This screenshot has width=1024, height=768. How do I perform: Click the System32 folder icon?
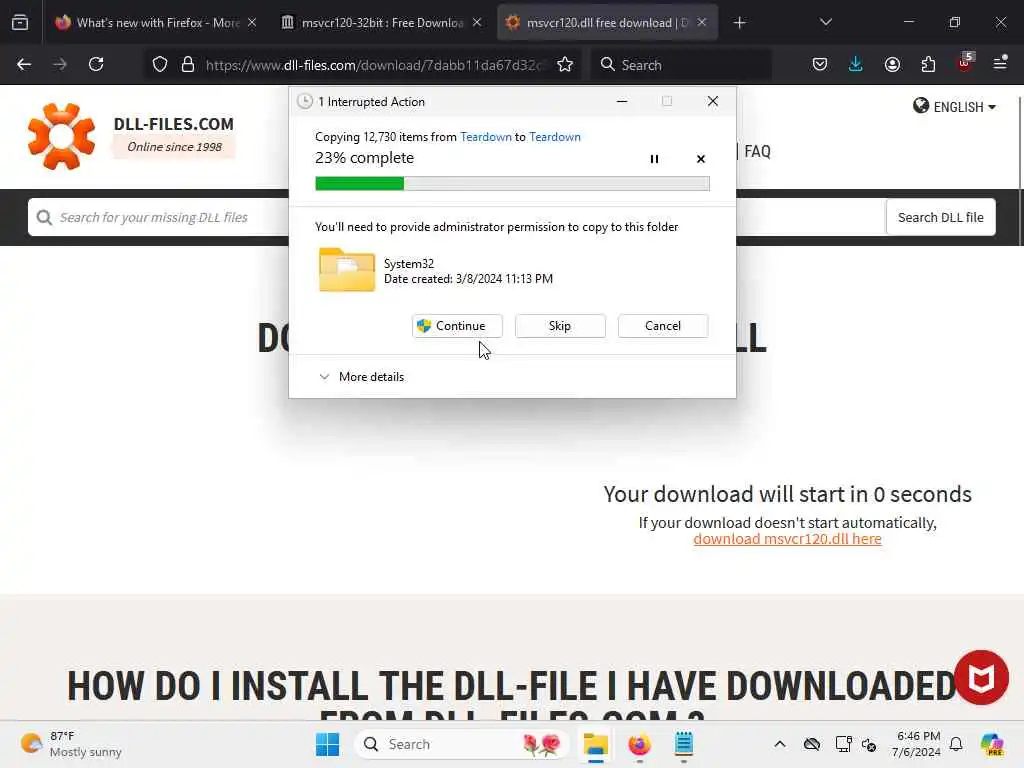coord(347,269)
